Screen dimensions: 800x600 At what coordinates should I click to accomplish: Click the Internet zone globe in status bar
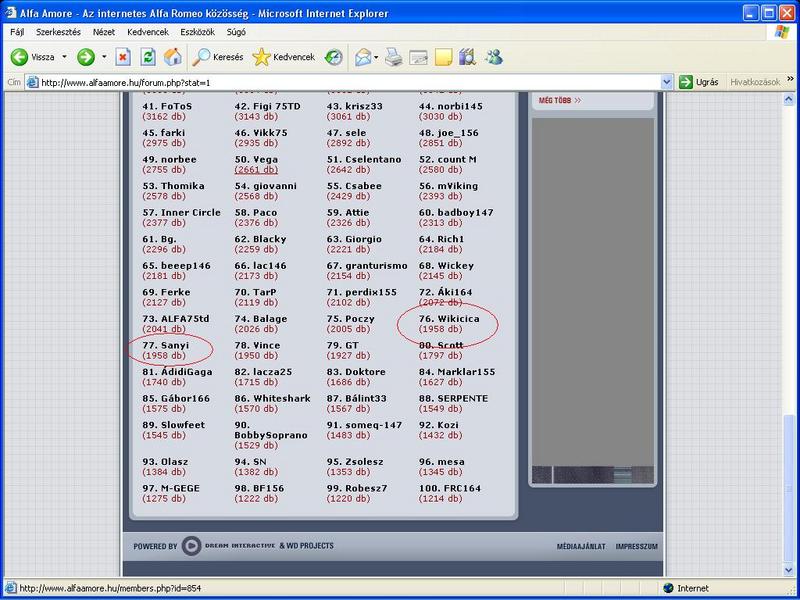pos(668,588)
